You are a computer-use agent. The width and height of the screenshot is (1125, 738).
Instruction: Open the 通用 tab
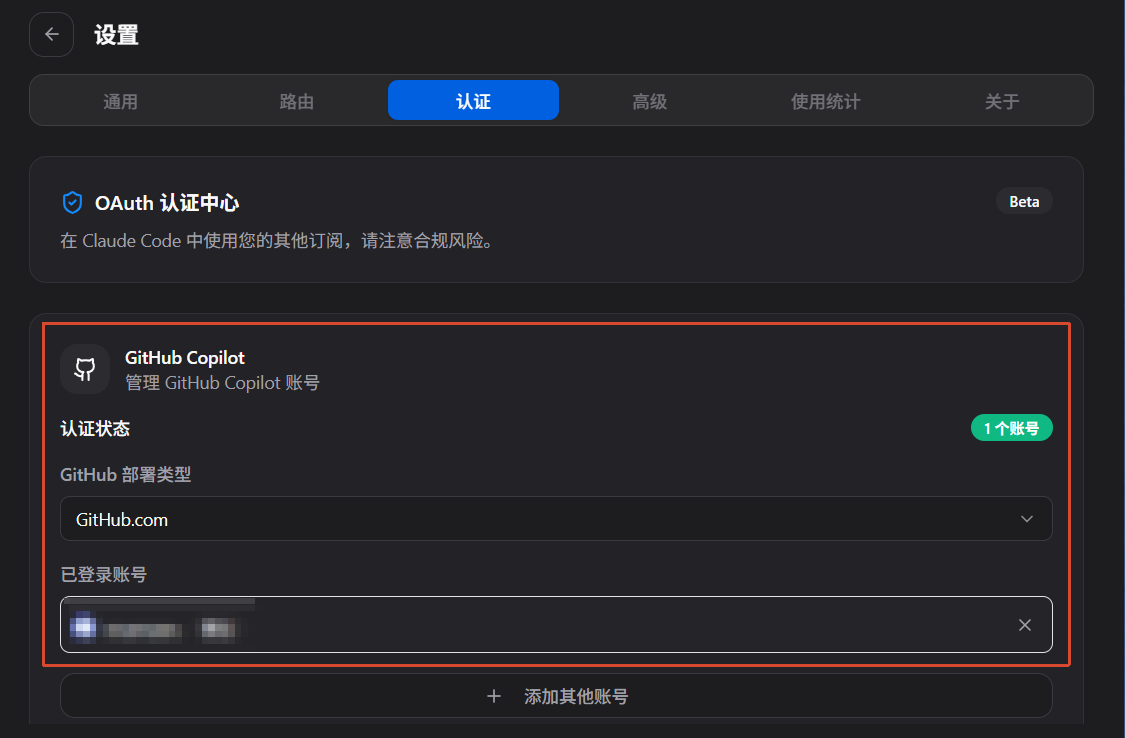[x=121, y=101]
